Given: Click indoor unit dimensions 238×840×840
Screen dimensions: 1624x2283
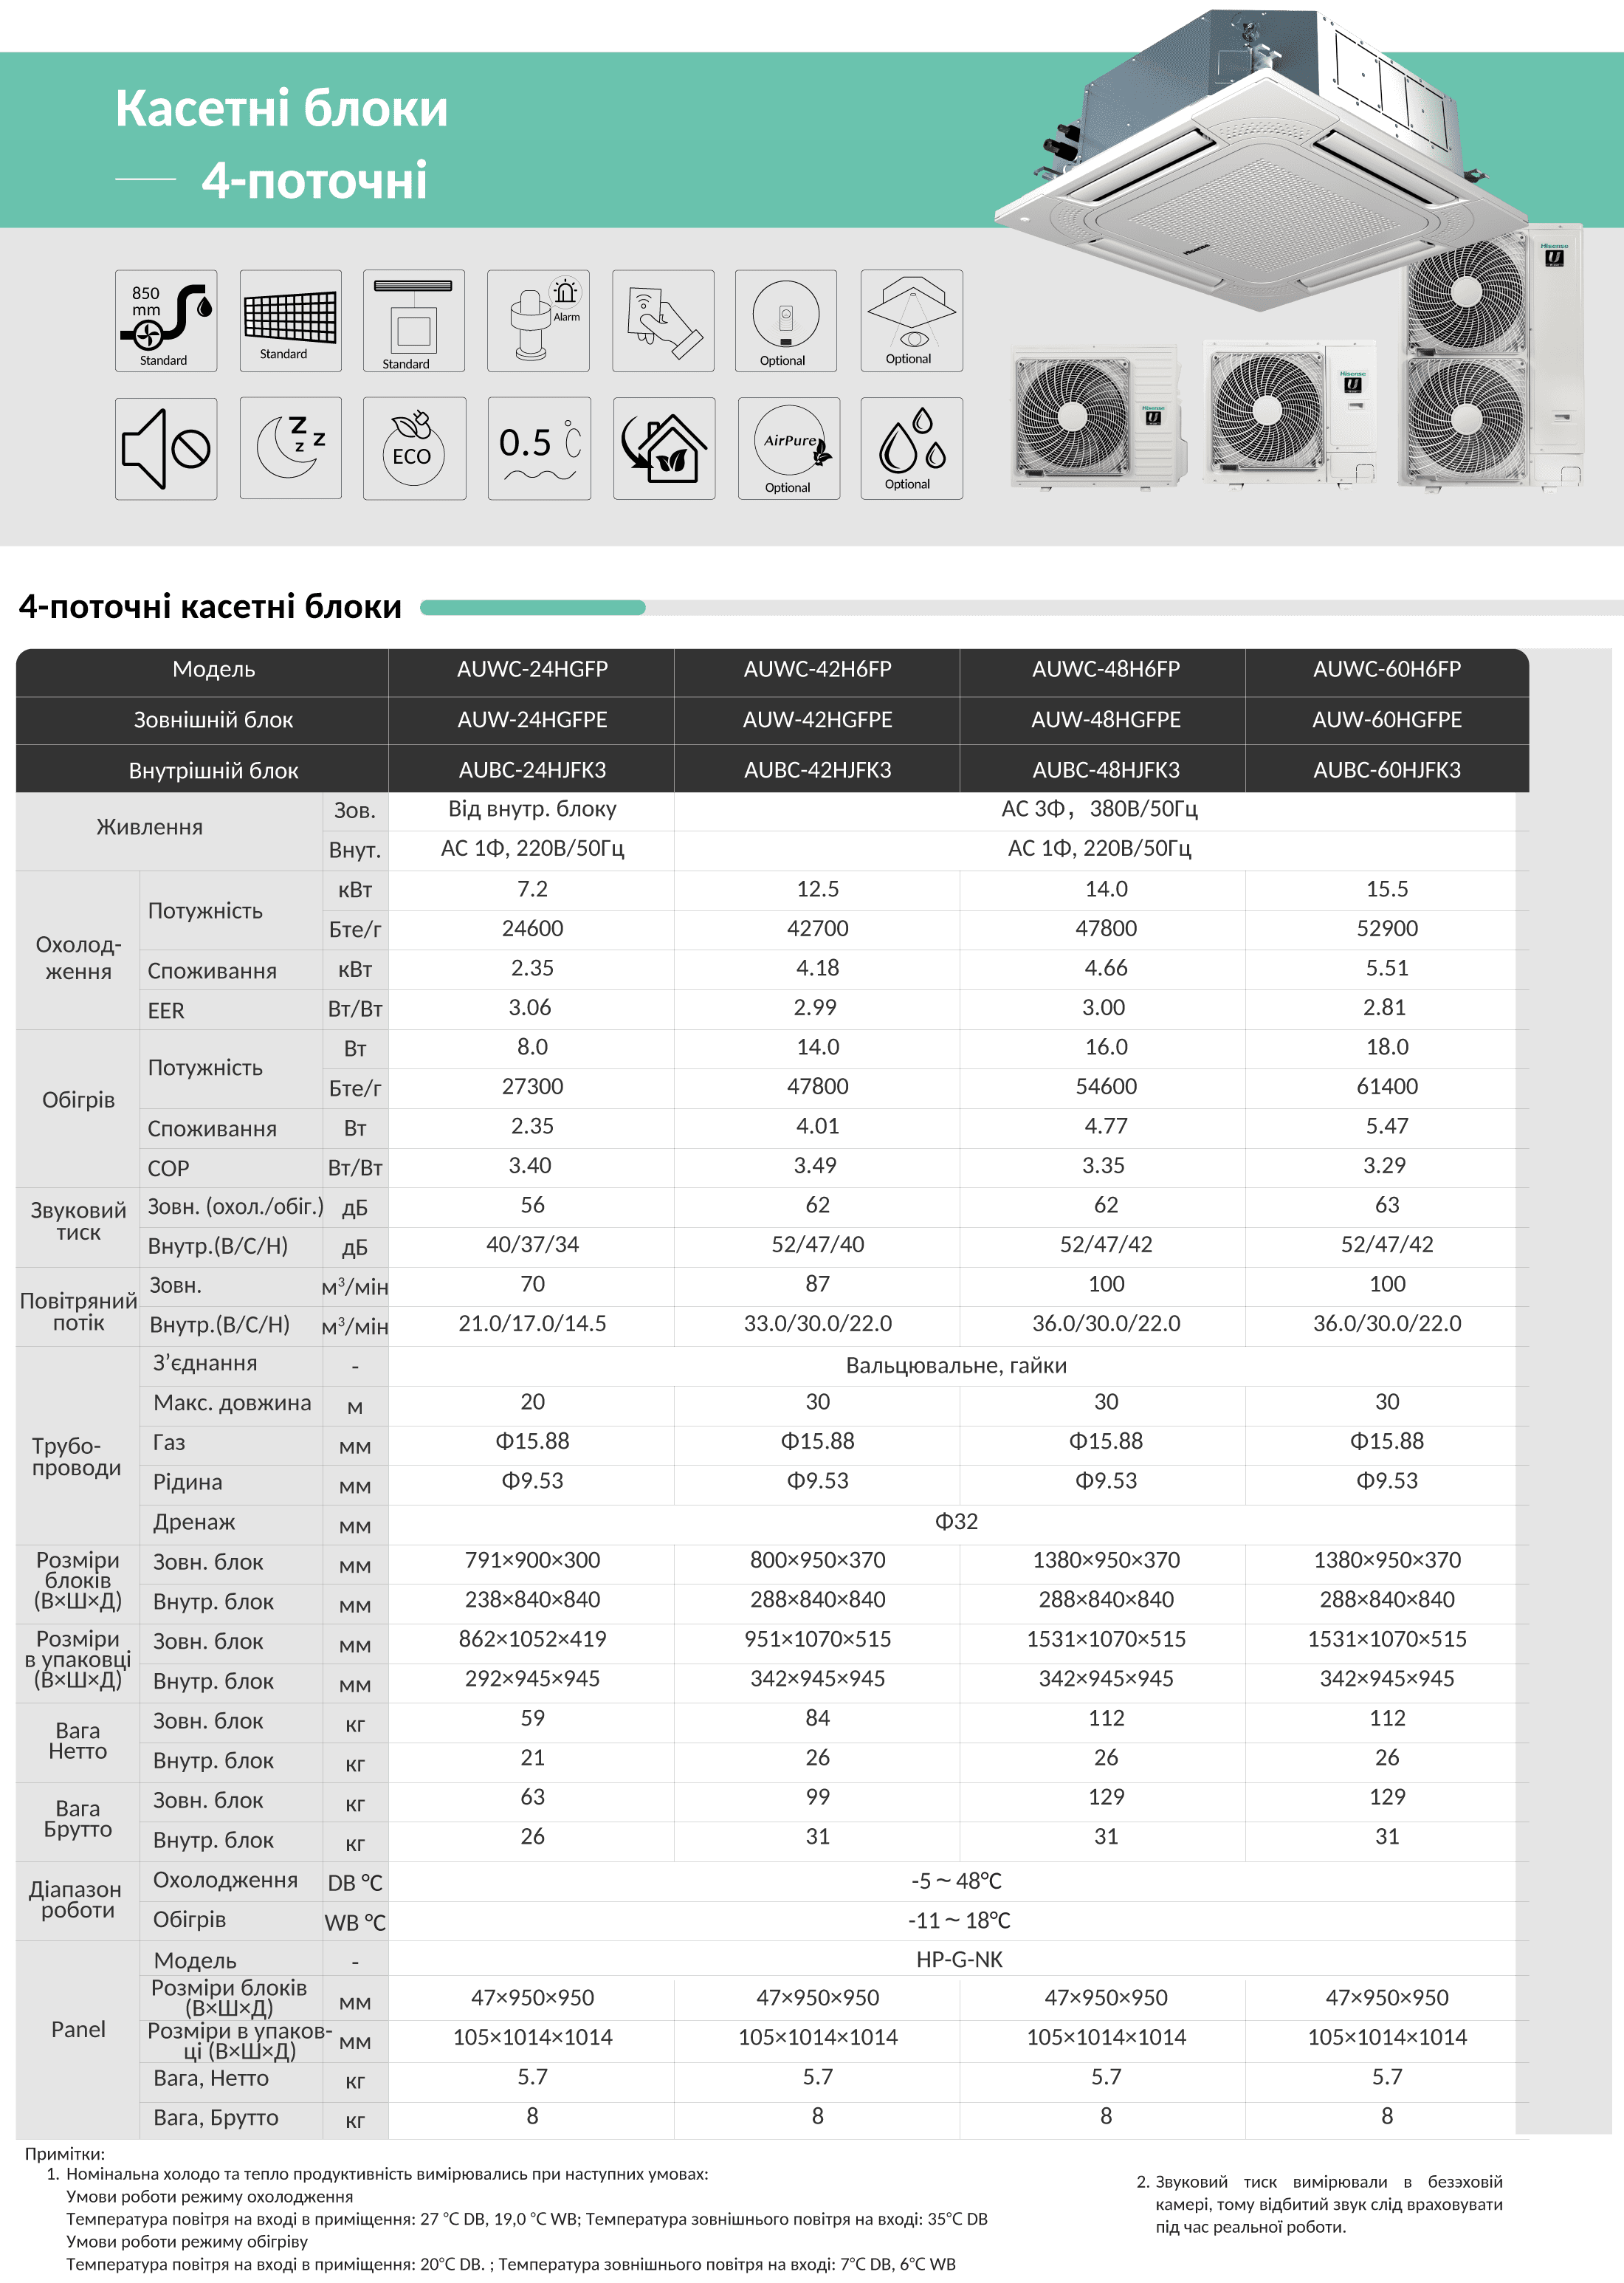Looking at the screenshot, I should (x=532, y=1599).
